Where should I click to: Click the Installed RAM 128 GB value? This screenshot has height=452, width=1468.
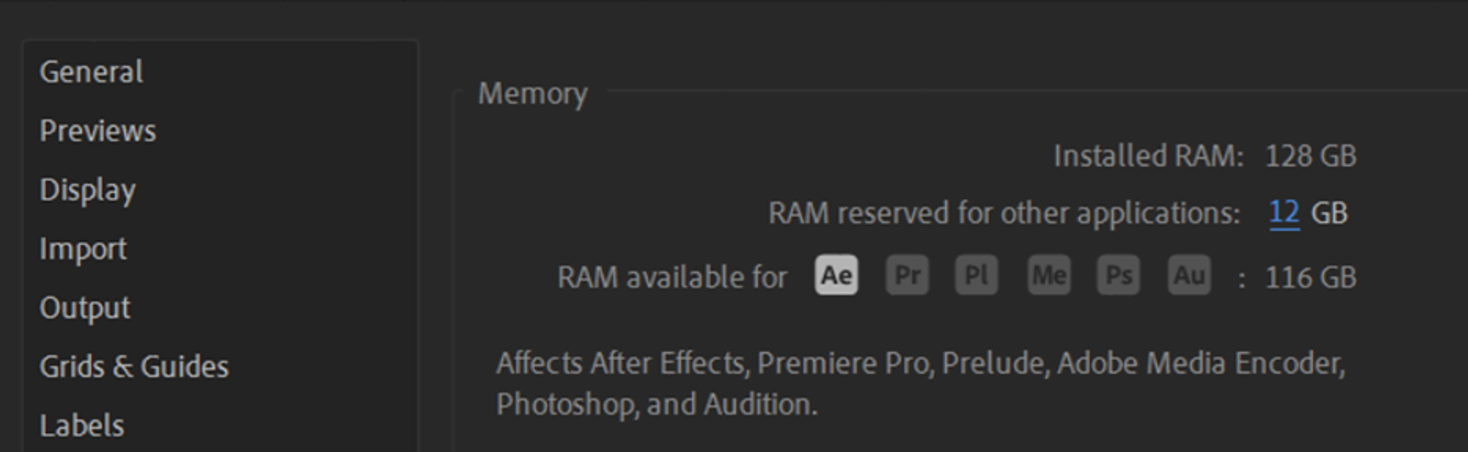coord(1310,156)
